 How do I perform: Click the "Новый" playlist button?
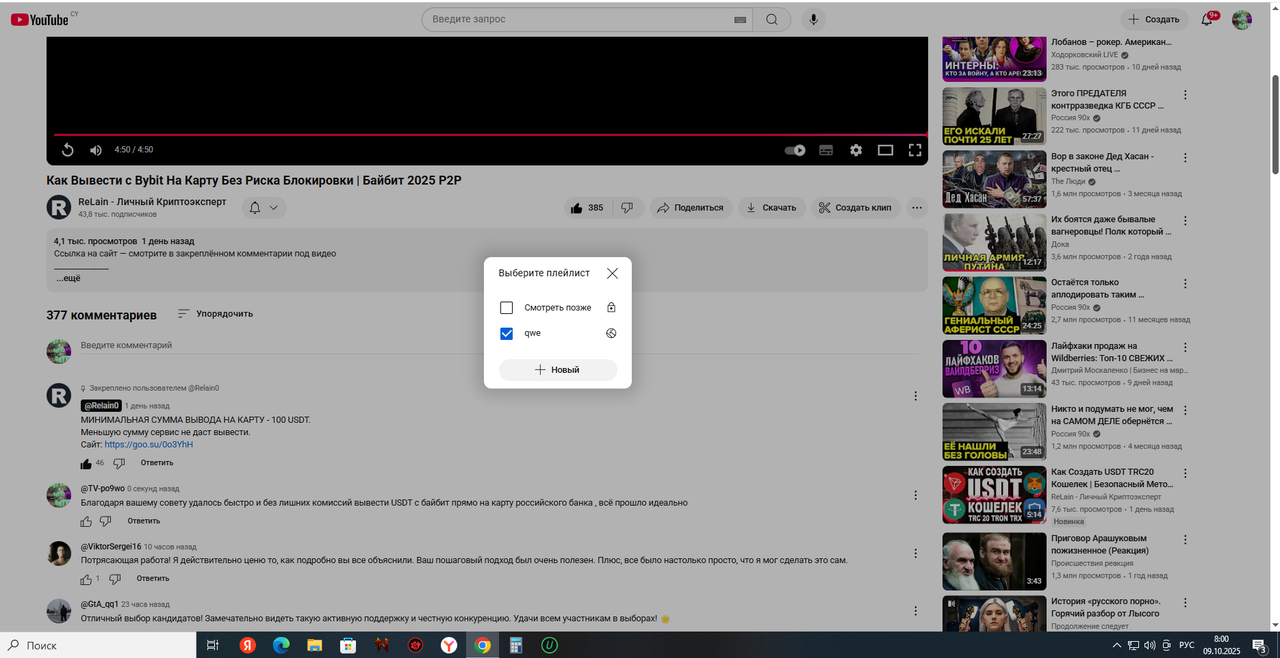click(558, 370)
